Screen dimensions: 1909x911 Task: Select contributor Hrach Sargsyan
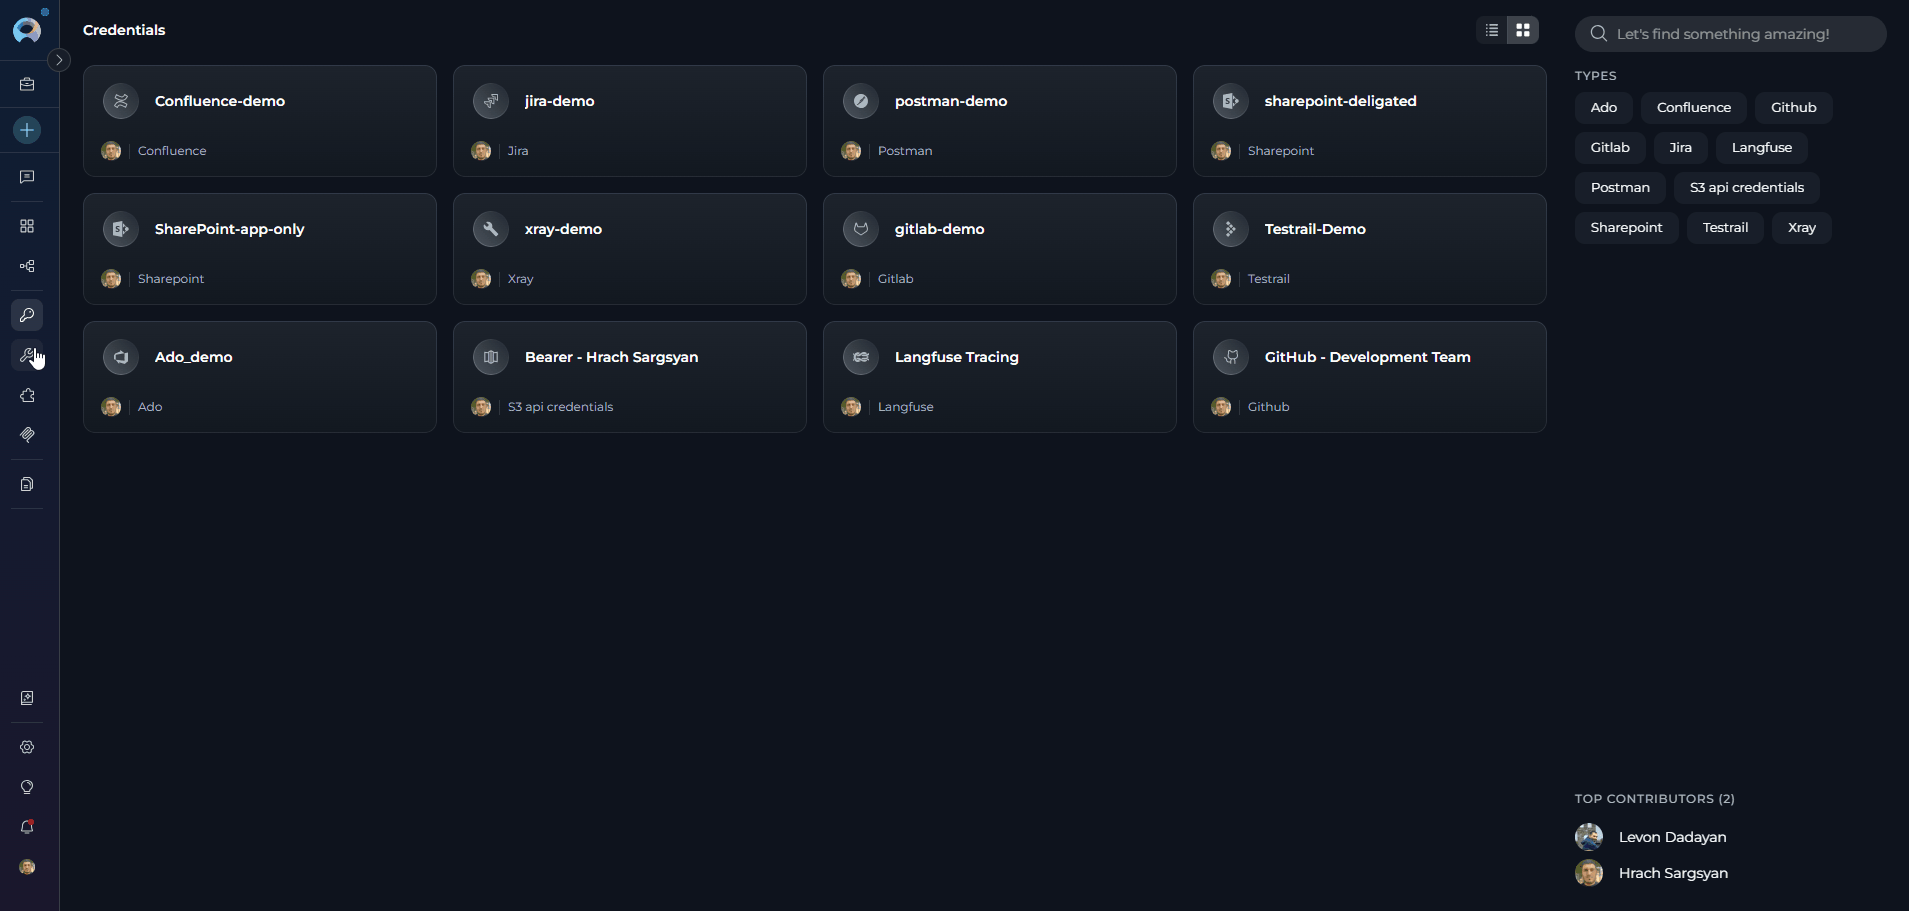[x=1653, y=873]
